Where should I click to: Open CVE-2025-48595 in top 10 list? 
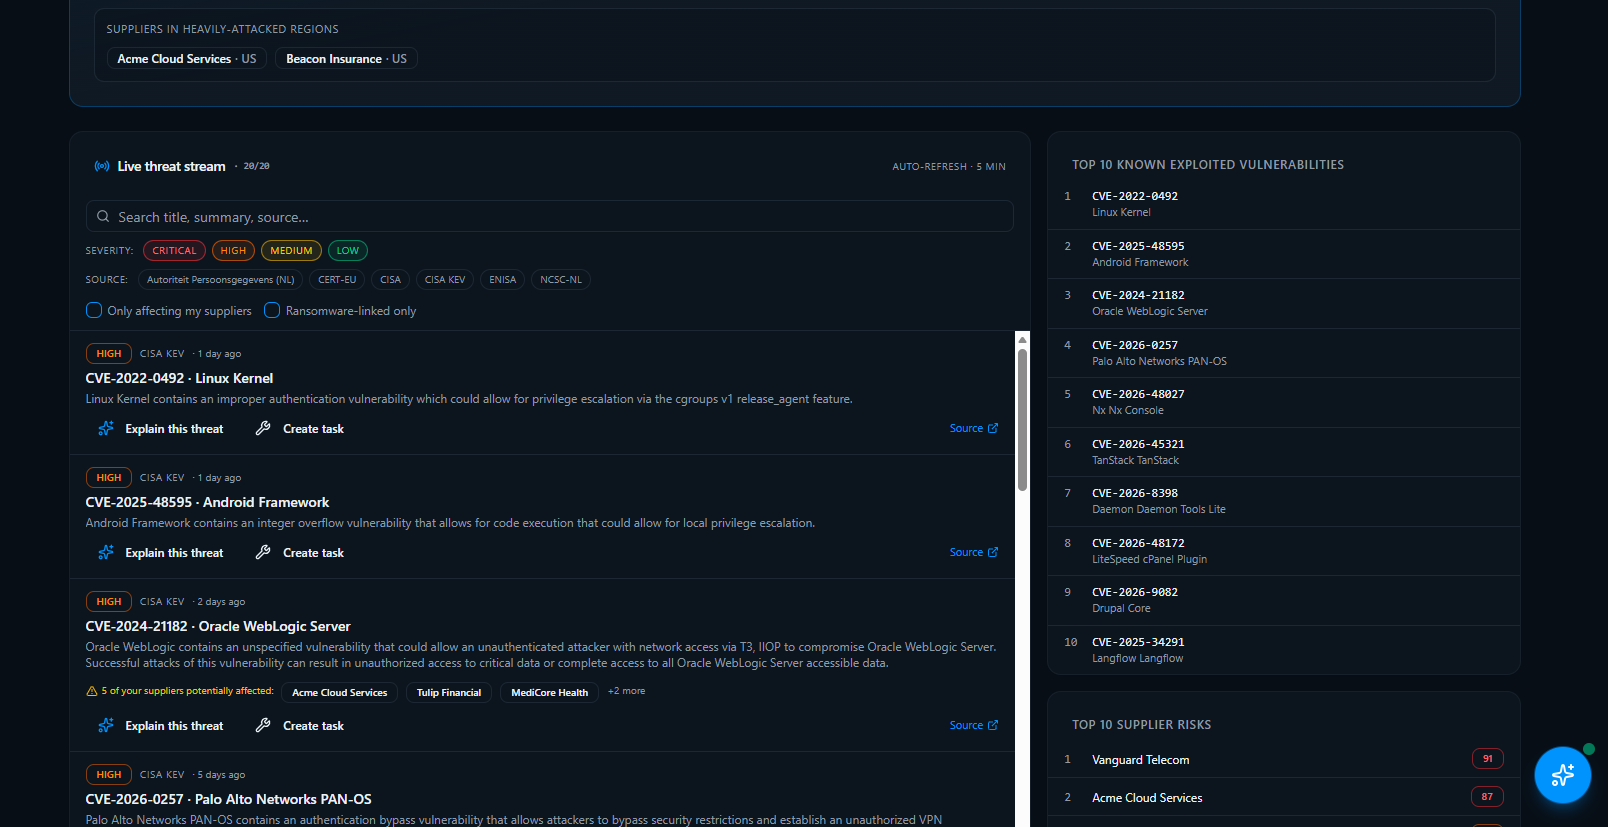[1284, 254]
